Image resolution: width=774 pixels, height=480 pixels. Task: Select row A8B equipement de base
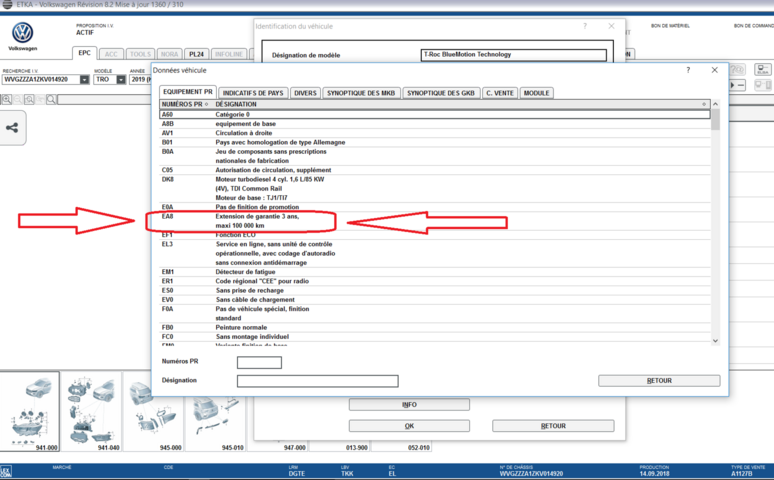[435, 124]
